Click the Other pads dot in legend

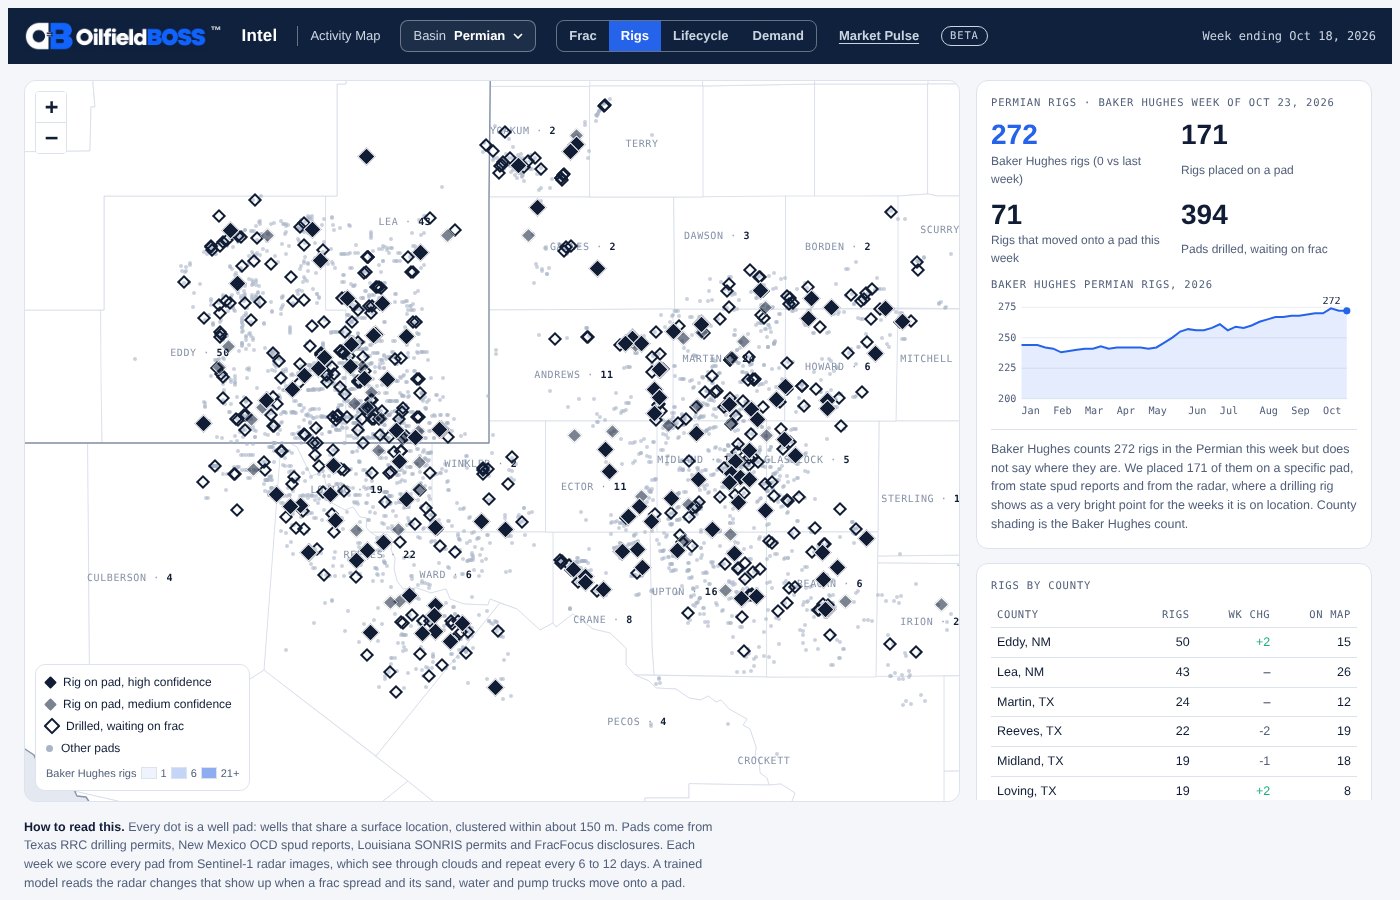(50, 748)
